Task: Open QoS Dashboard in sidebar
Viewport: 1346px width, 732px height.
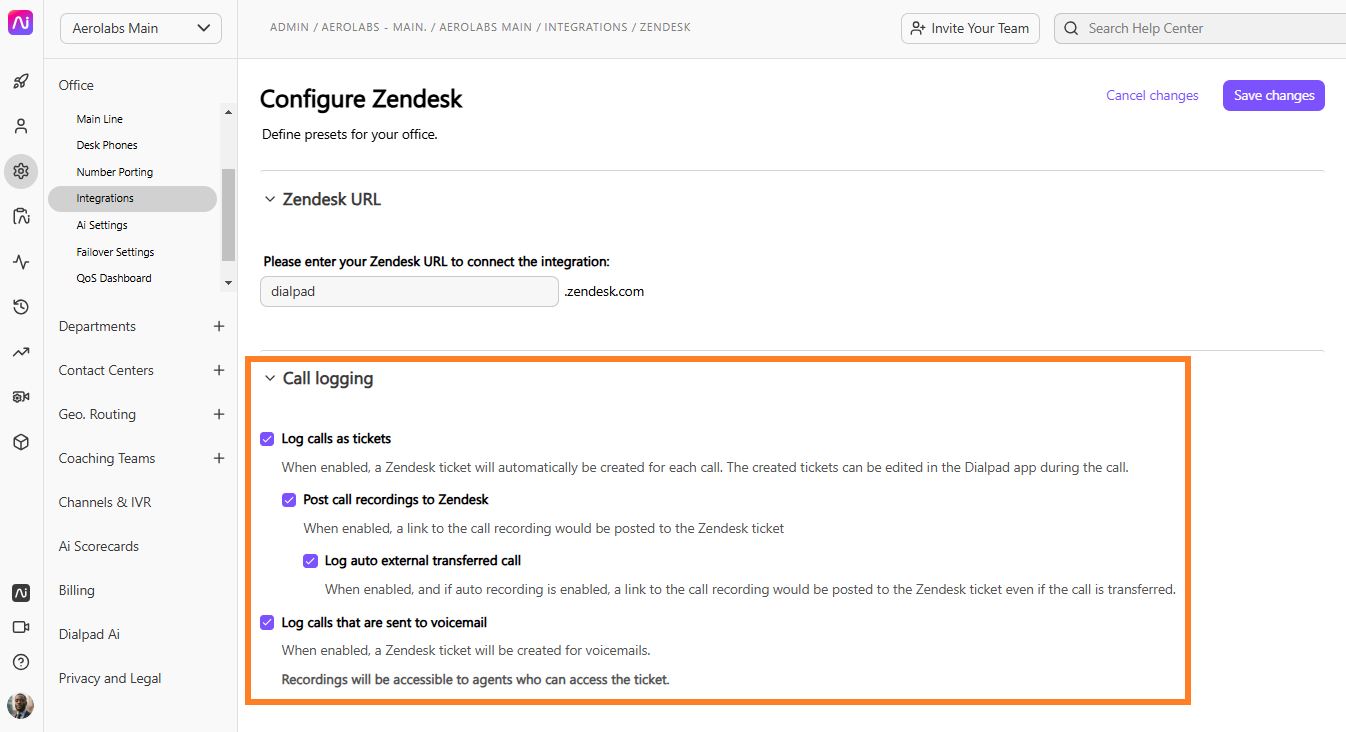Action: click(114, 278)
